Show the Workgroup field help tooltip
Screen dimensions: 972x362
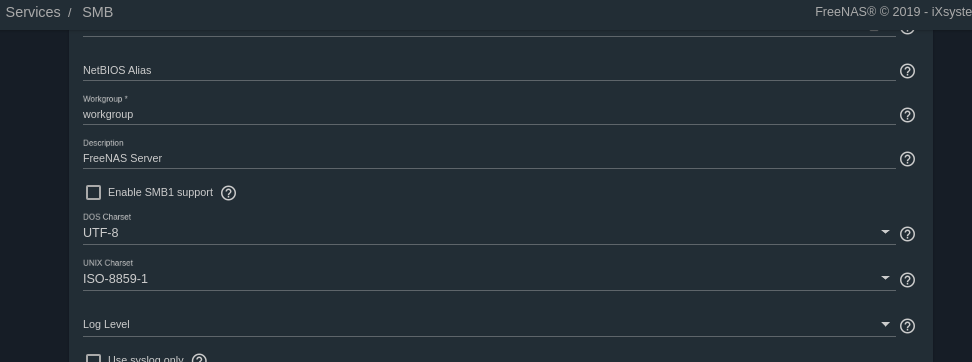pos(907,115)
